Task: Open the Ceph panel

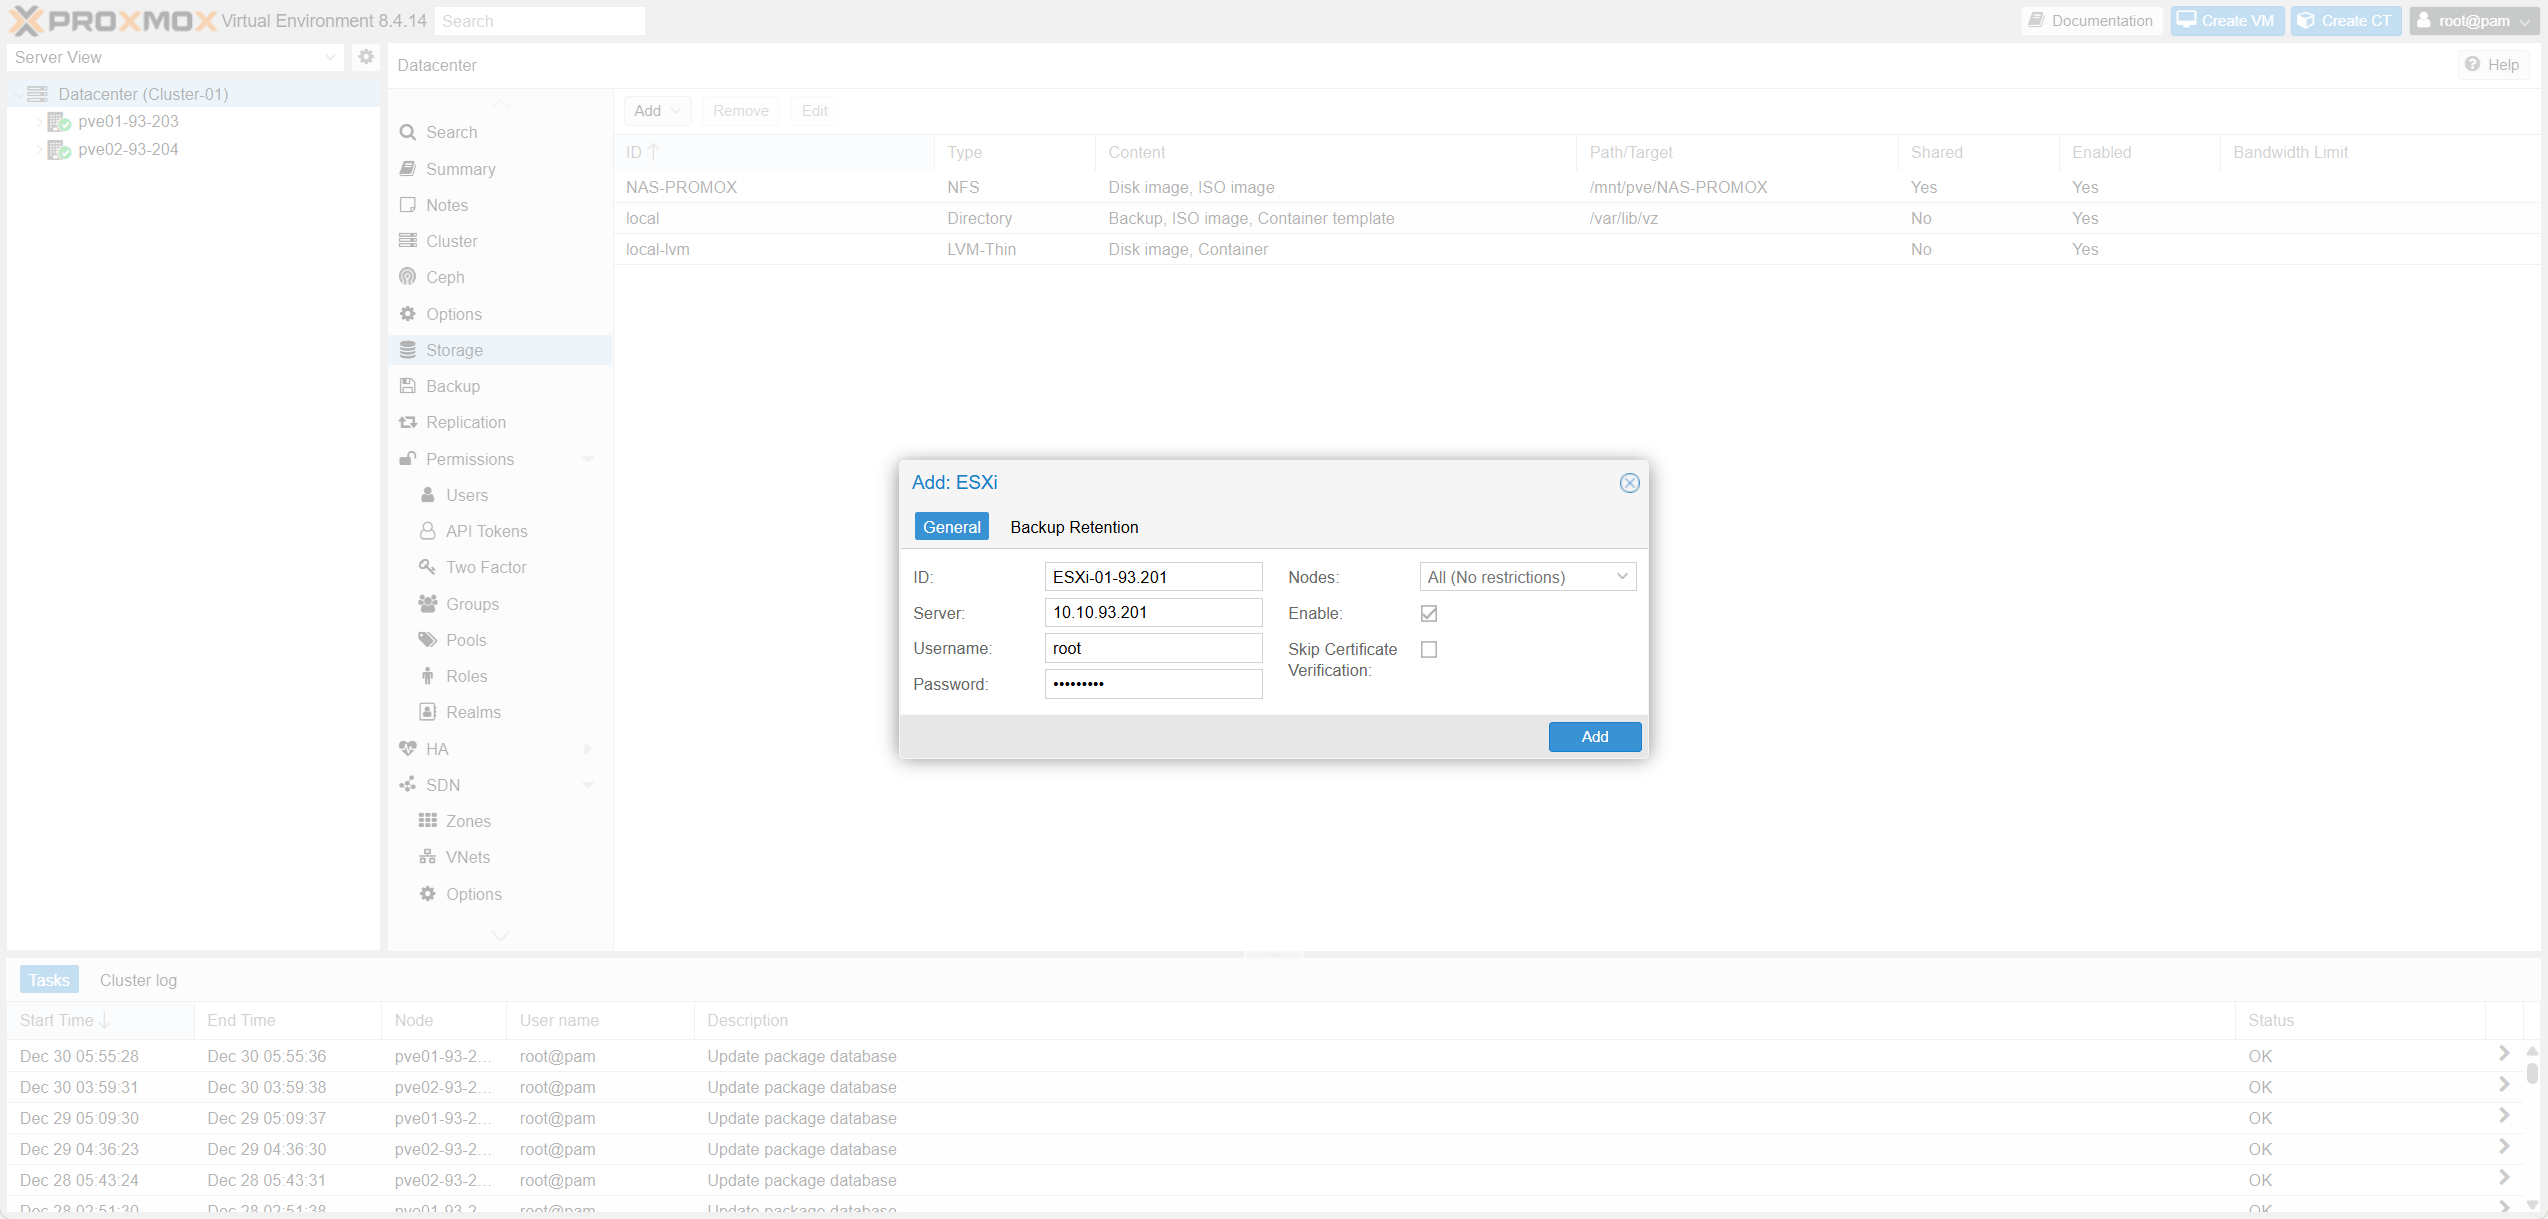Action: click(444, 277)
